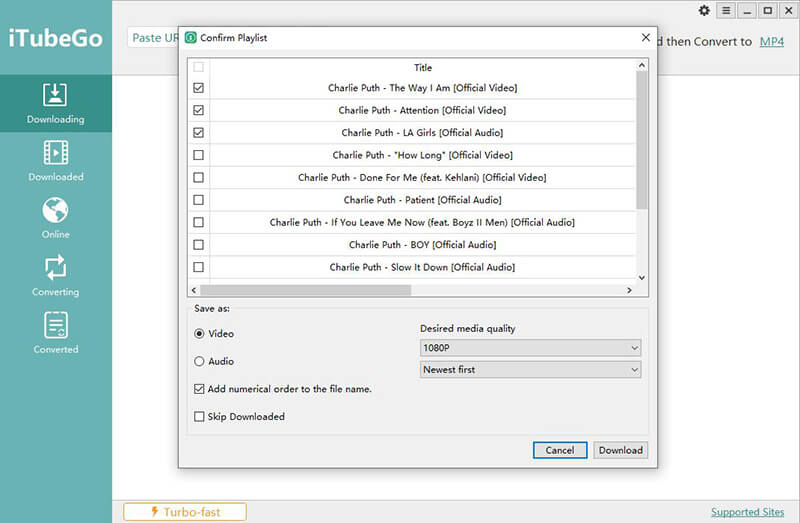
Task: Click the Turbo-fast lightning icon
Action: [x=155, y=511]
